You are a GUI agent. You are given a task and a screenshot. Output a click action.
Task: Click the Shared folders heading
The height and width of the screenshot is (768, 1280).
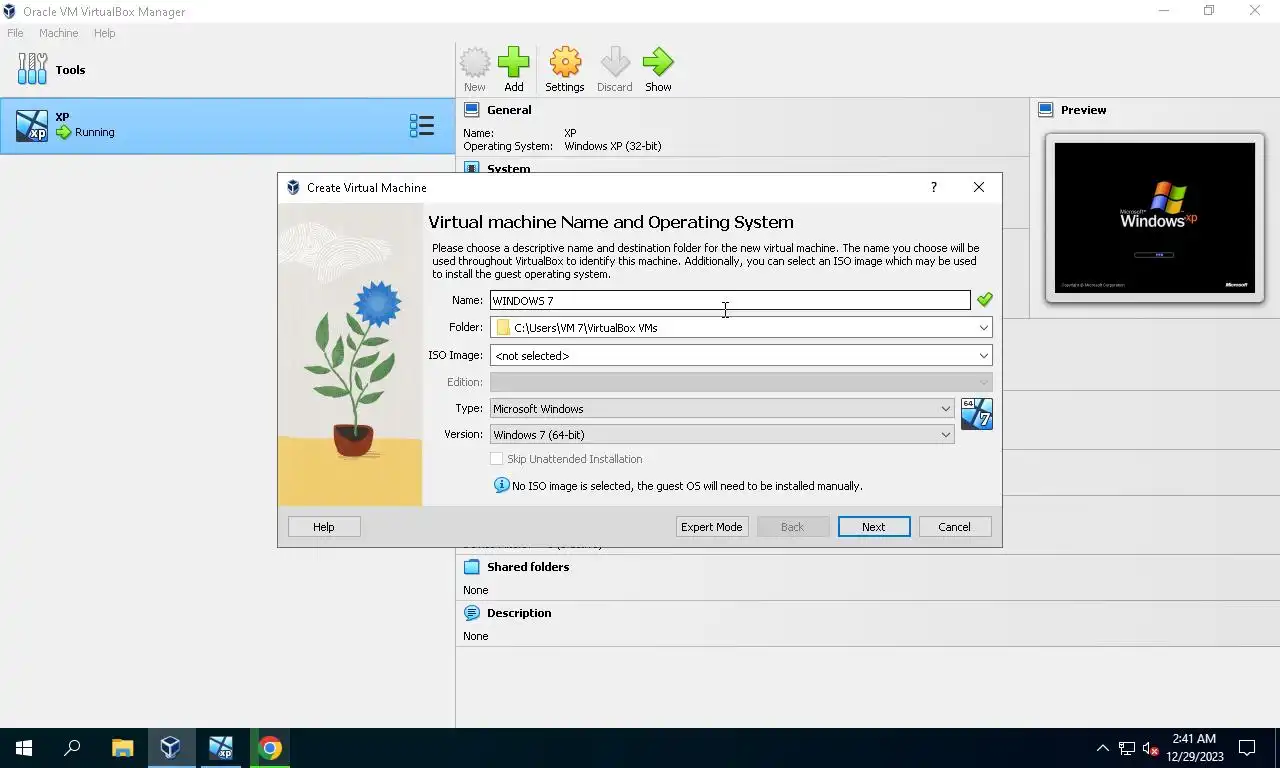coord(528,567)
